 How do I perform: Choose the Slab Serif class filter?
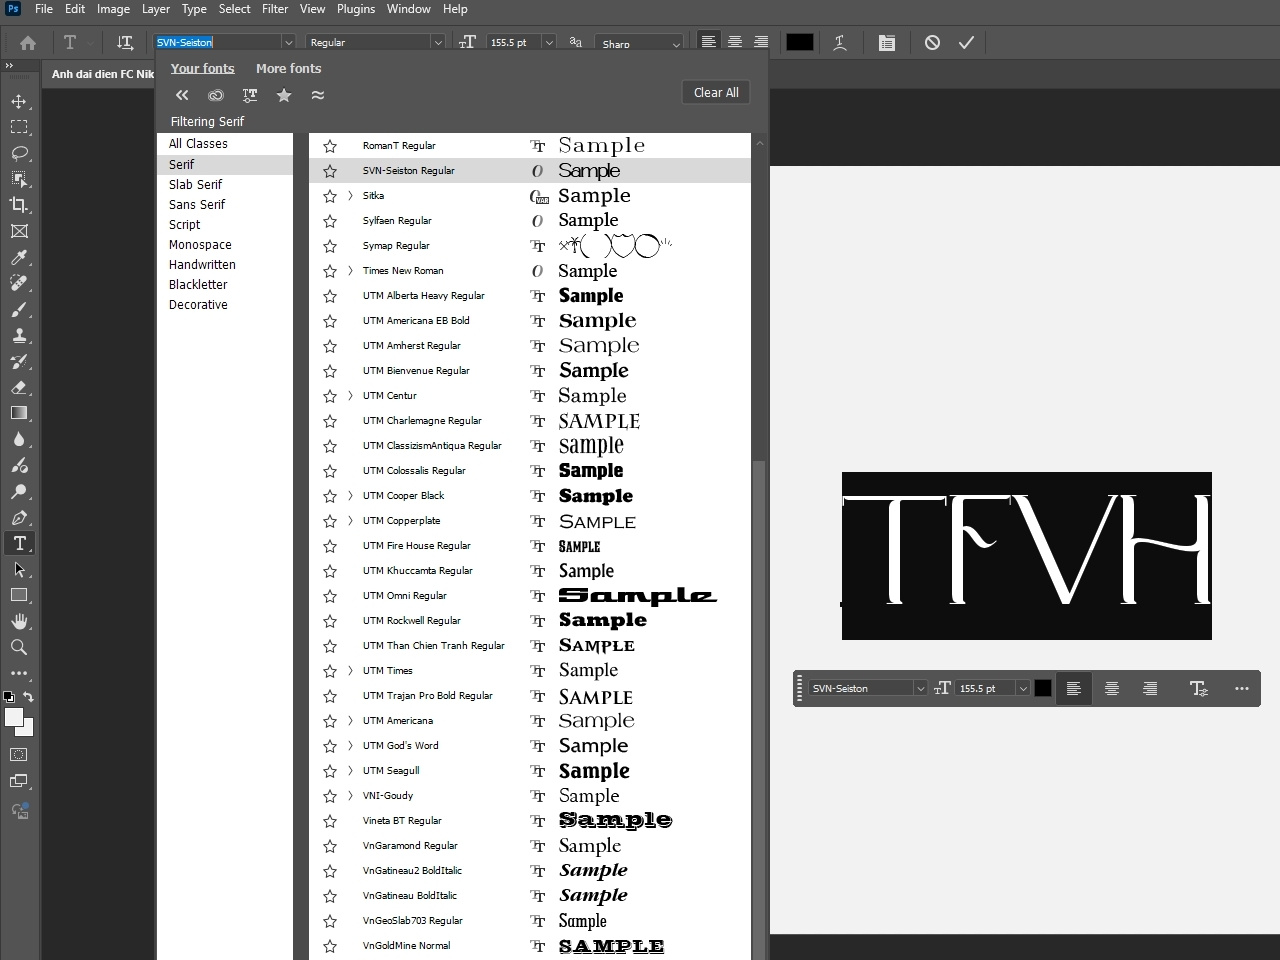(x=195, y=185)
